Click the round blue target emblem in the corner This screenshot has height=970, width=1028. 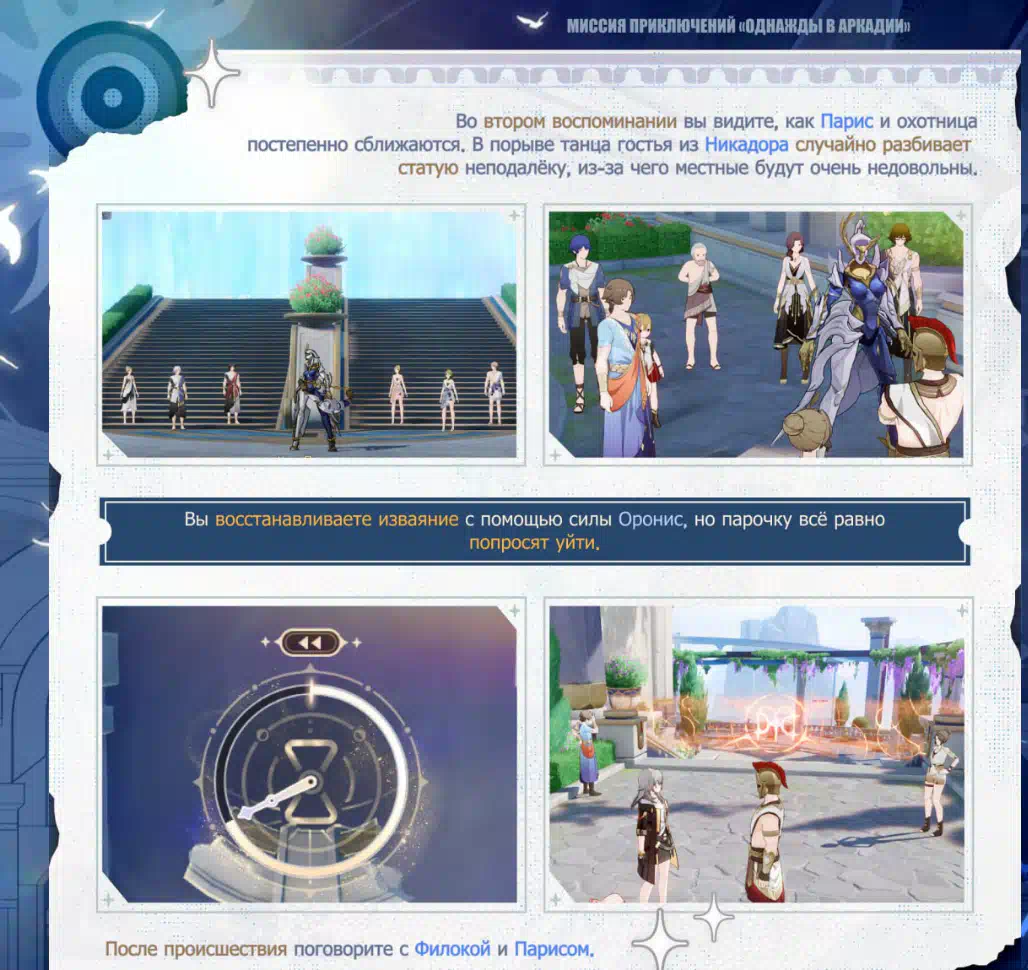(x=112, y=97)
